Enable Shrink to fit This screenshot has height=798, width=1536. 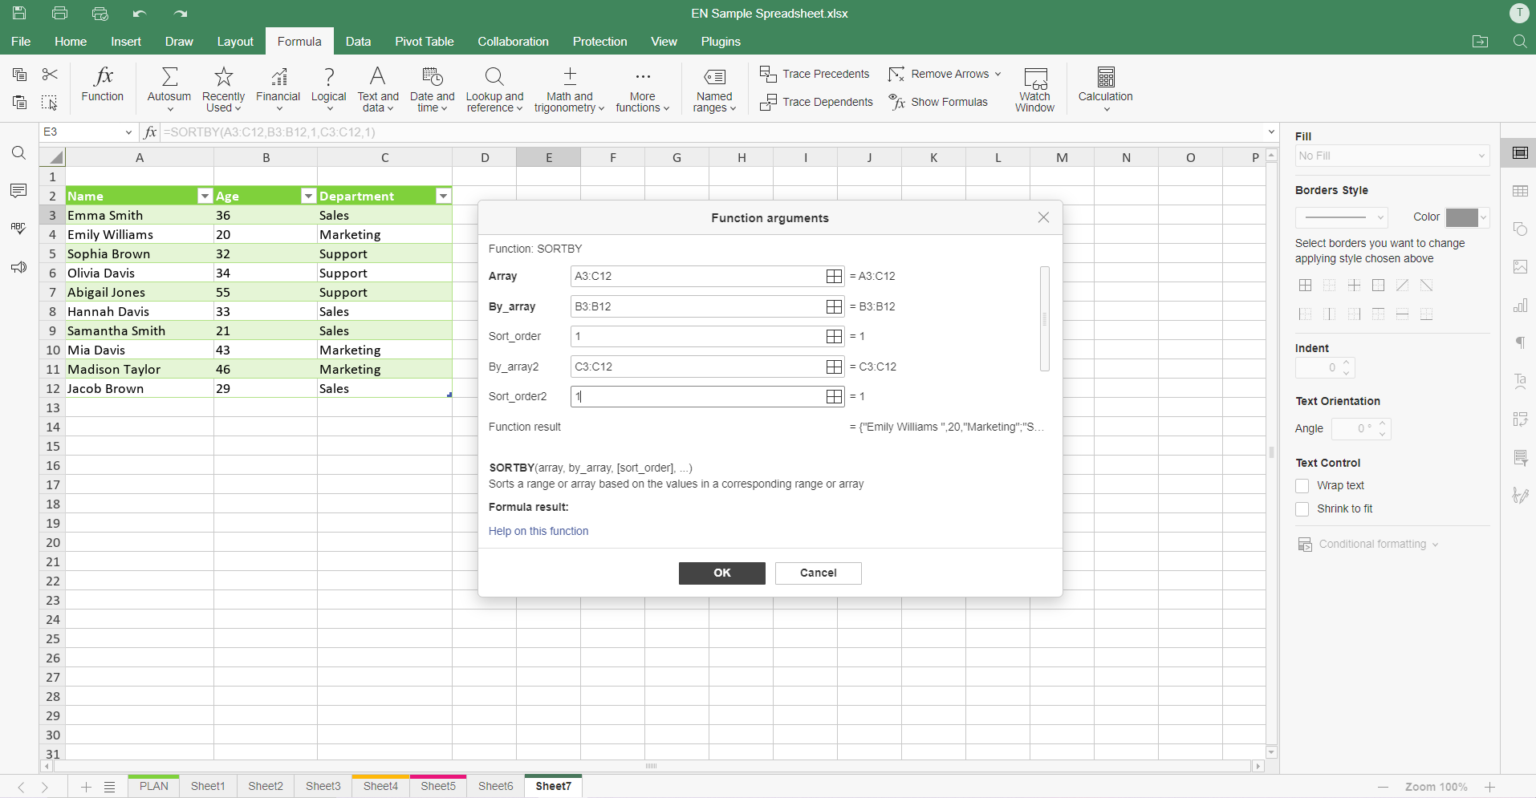(x=1302, y=509)
